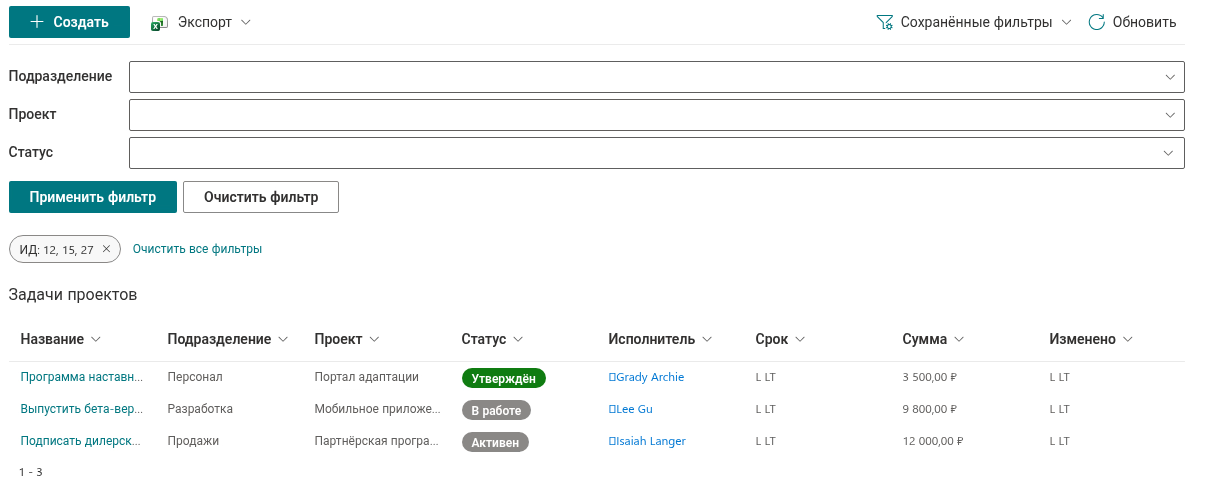Open the Подписать дилерск... task link

tap(81, 441)
